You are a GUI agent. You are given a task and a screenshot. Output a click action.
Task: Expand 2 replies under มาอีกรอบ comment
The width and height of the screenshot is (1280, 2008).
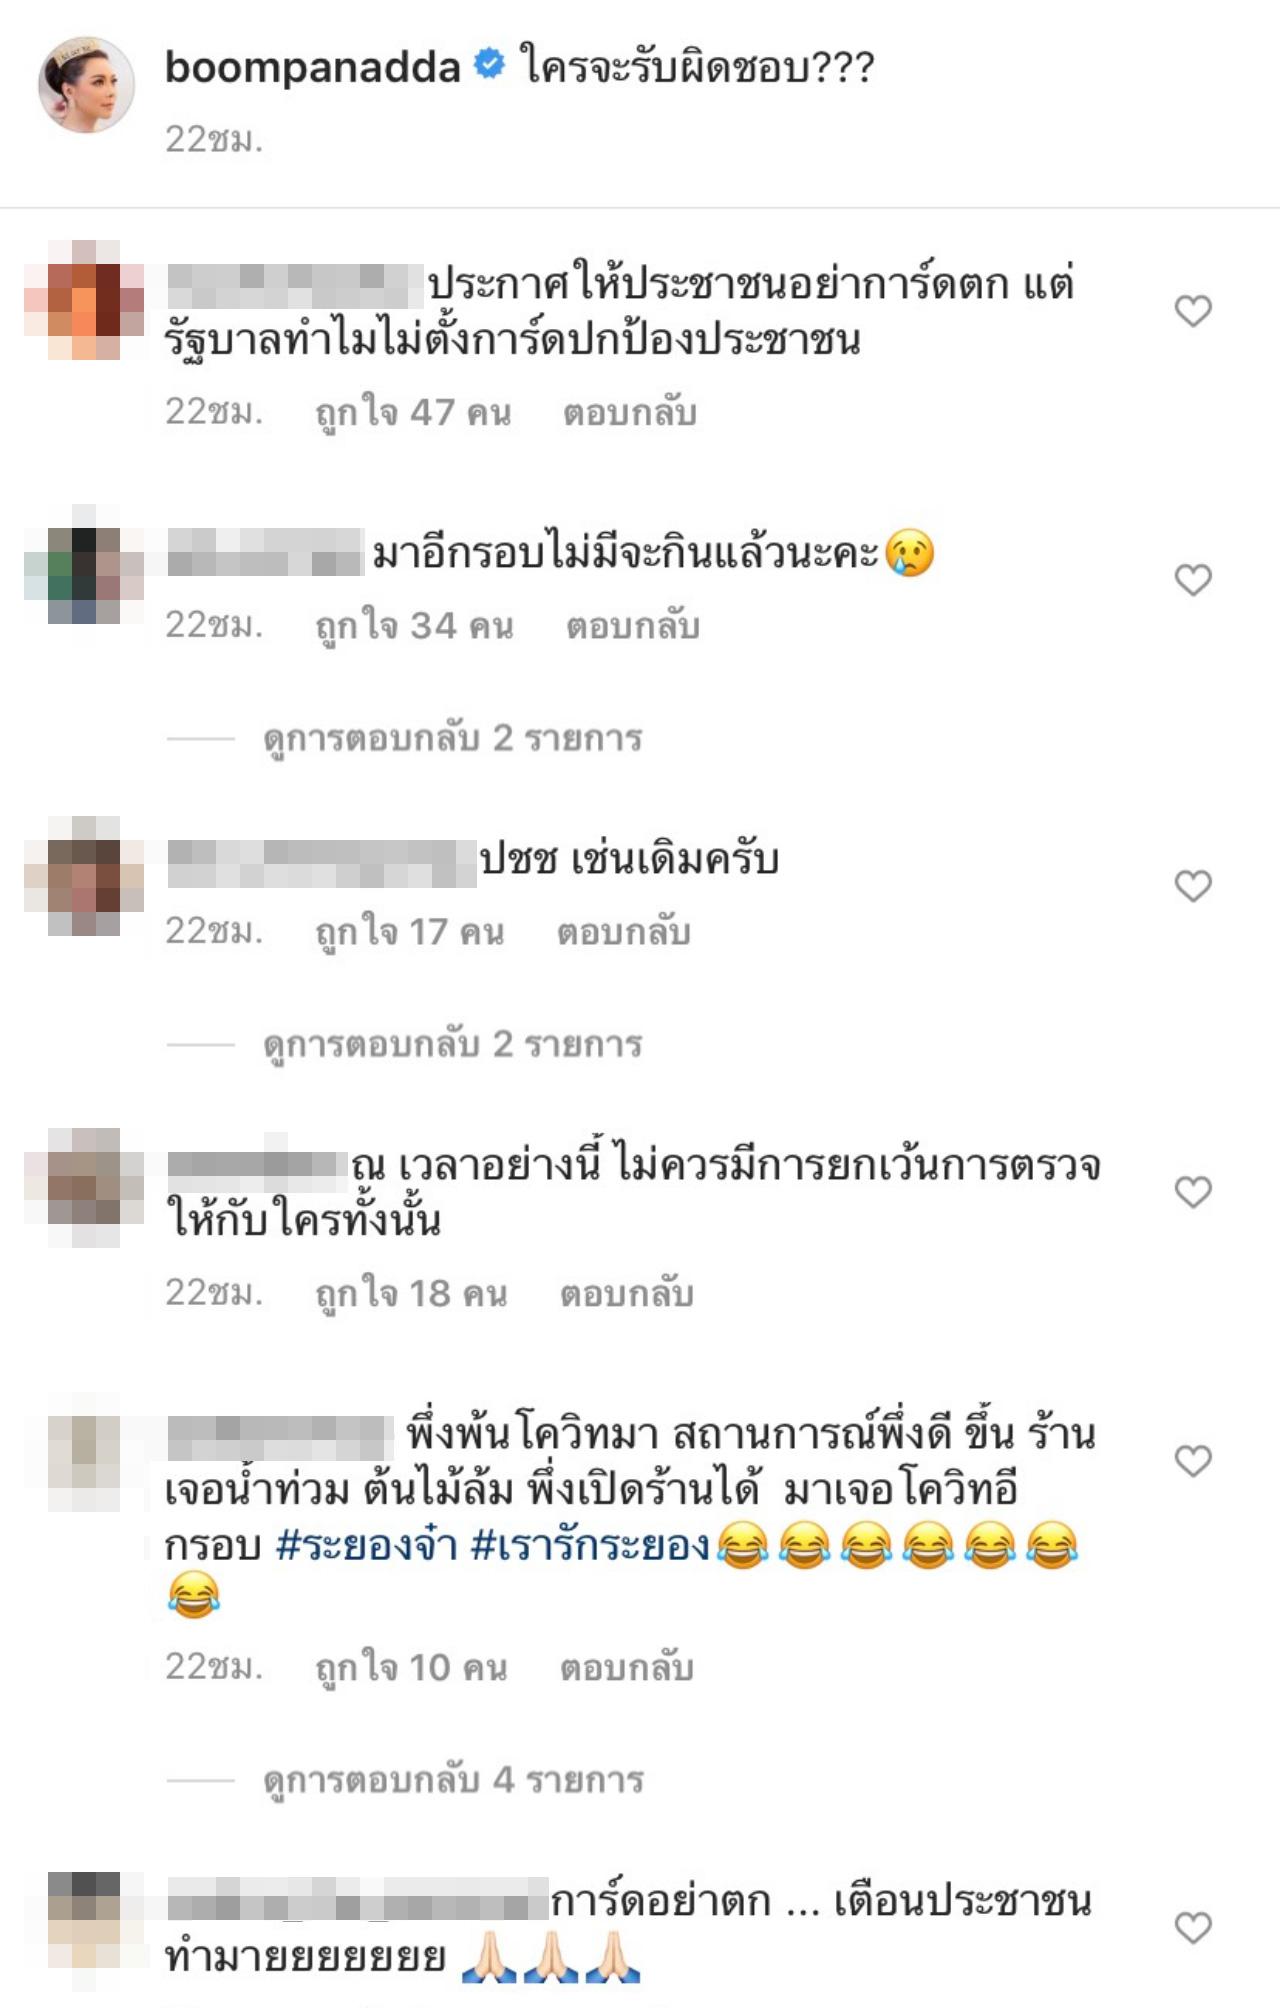(x=453, y=739)
